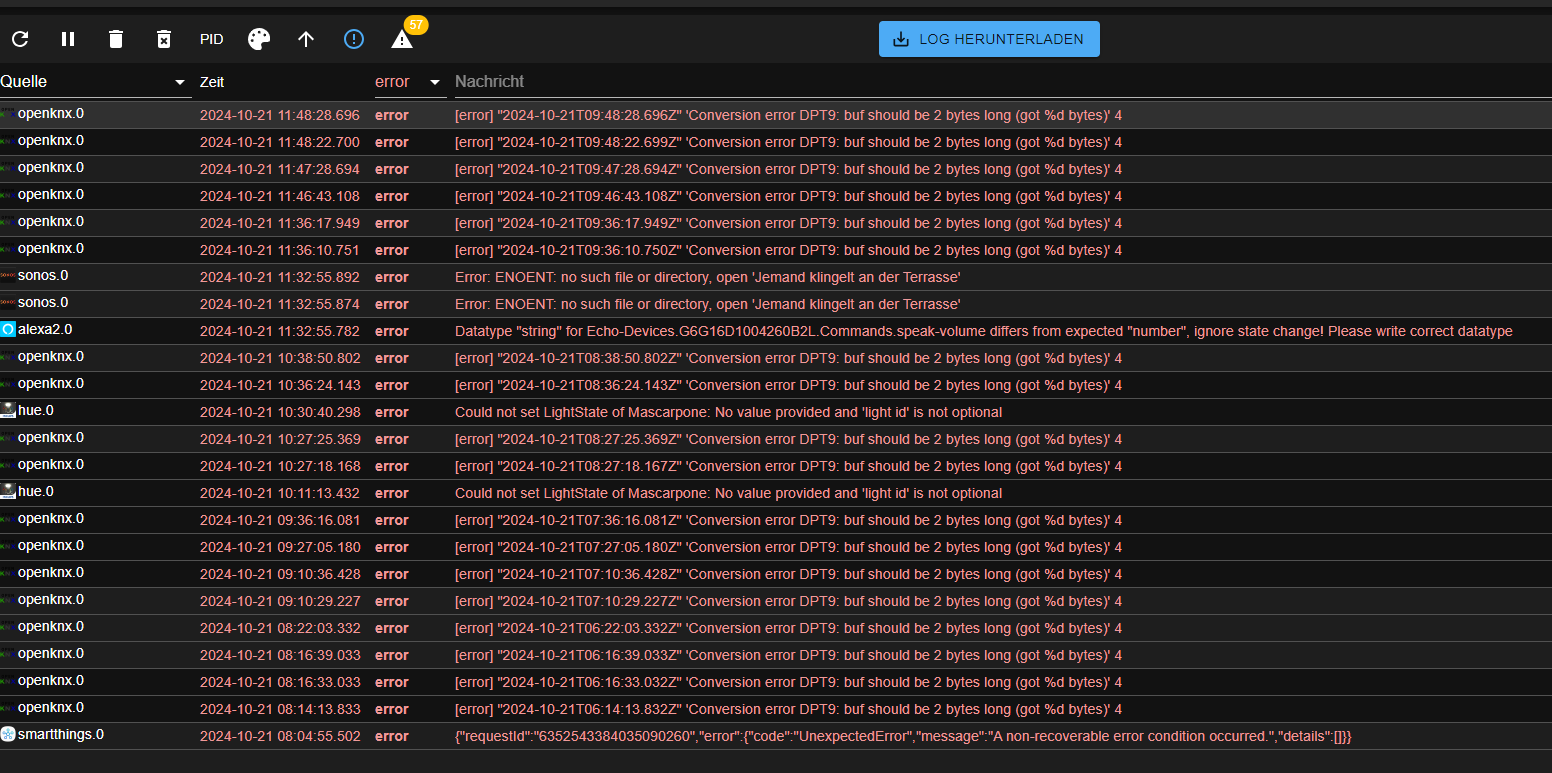Screen dimensions: 1552x773
Task: Open the Quelle source filter dropdown
Action: [95, 81]
